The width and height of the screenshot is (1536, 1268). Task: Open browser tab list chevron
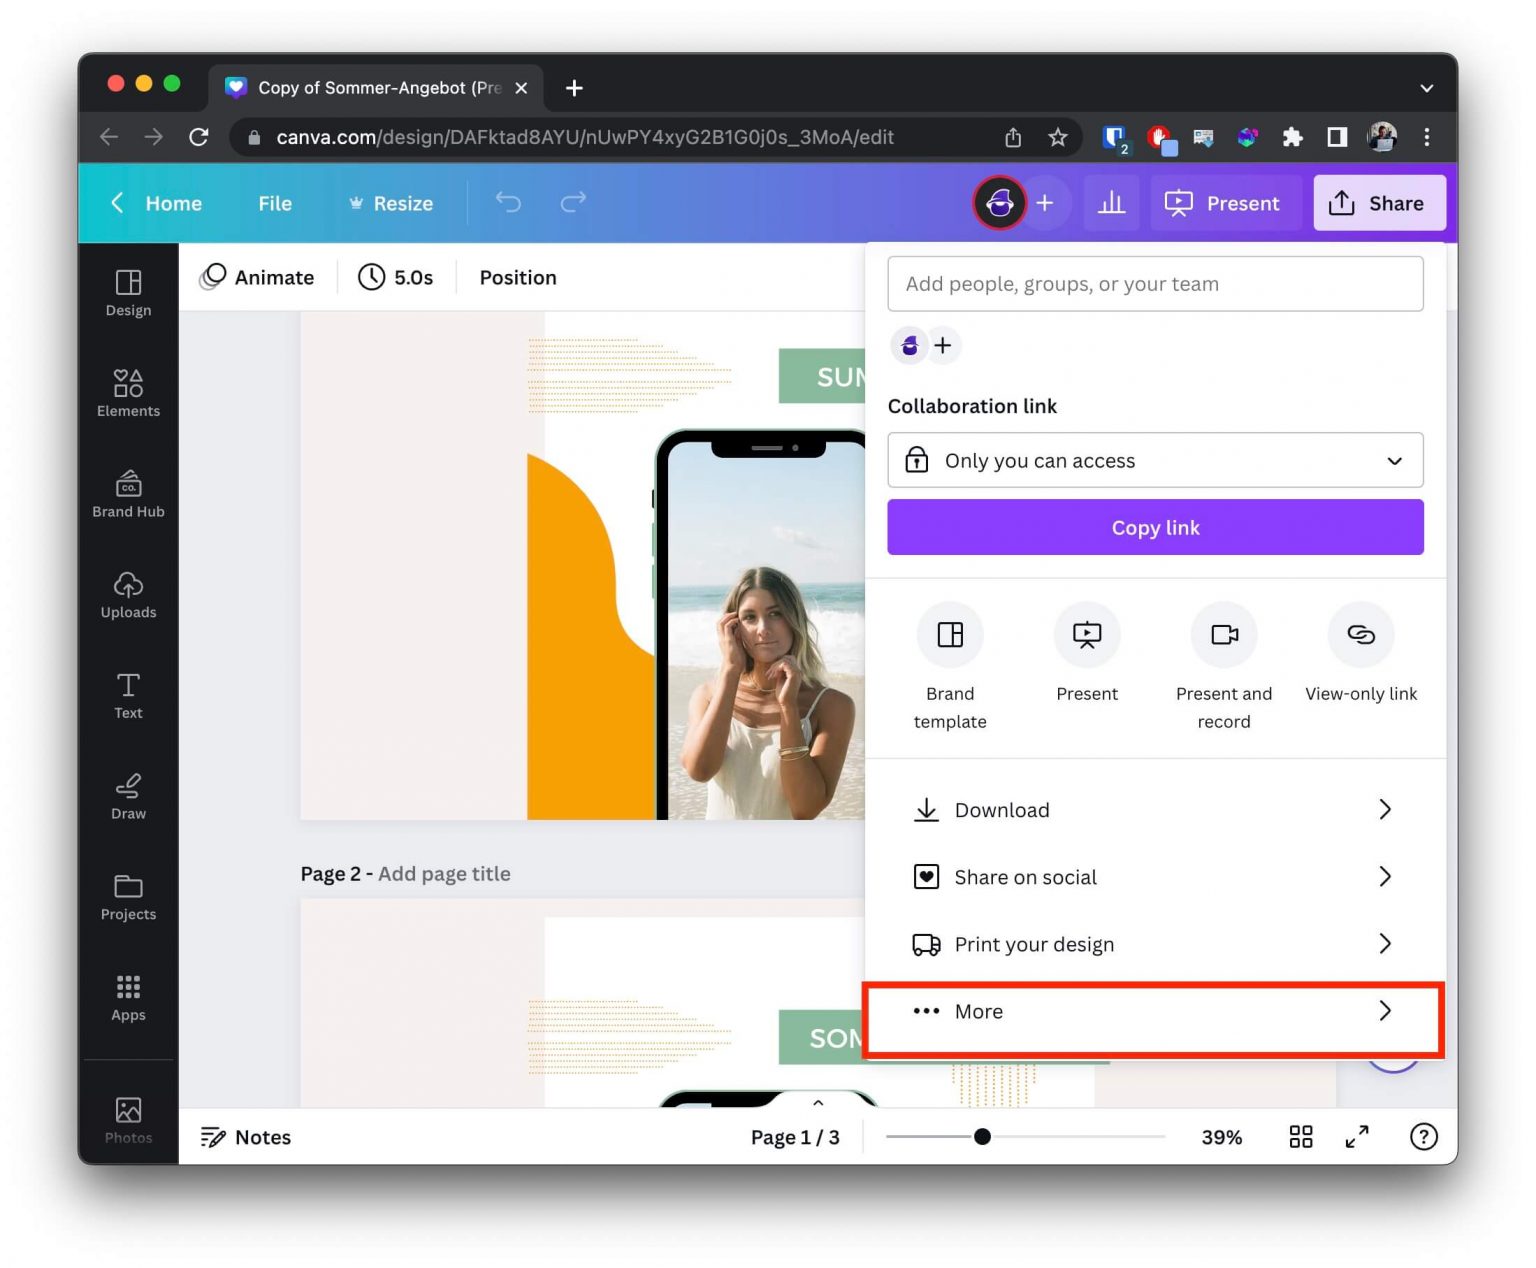(1427, 88)
